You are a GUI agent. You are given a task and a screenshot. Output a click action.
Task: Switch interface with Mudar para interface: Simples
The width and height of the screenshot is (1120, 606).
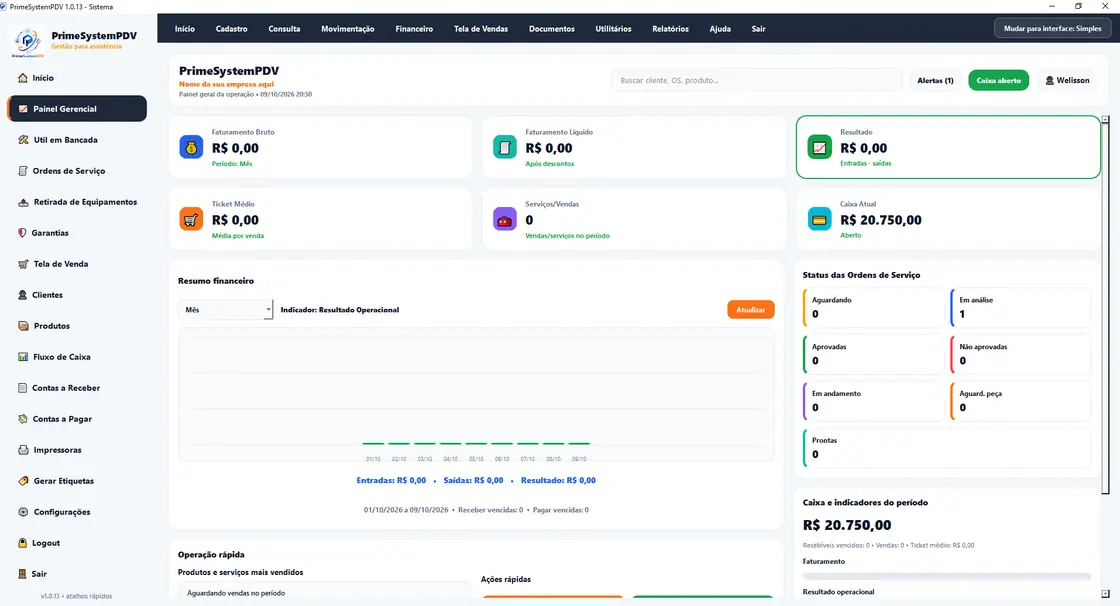tap(1053, 29)
